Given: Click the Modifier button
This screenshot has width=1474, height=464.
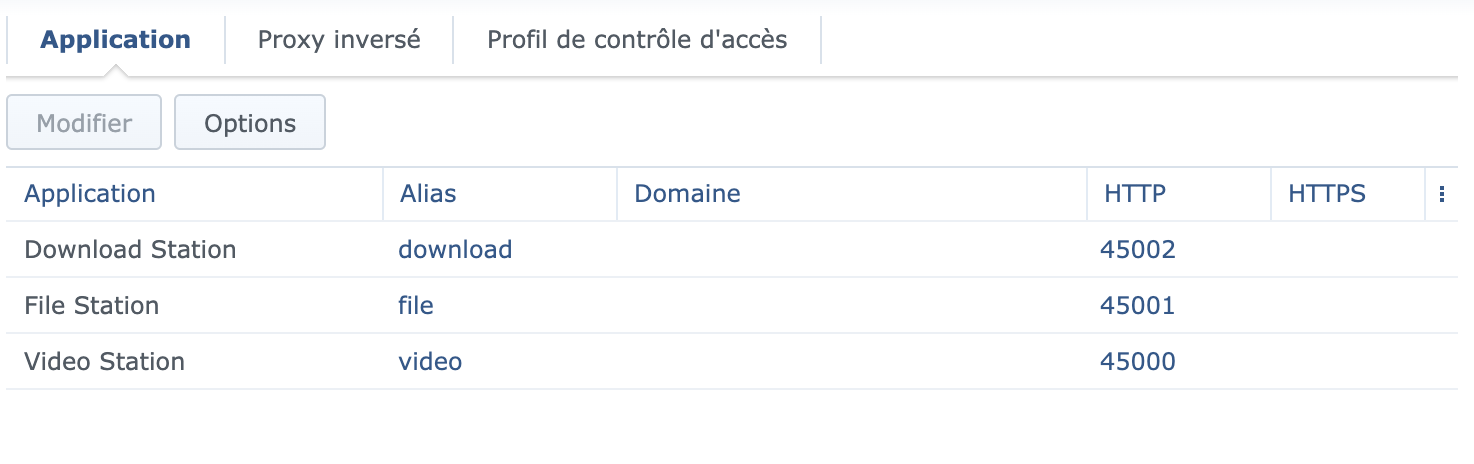Looking at the screenshot, I should pos(84,123).
